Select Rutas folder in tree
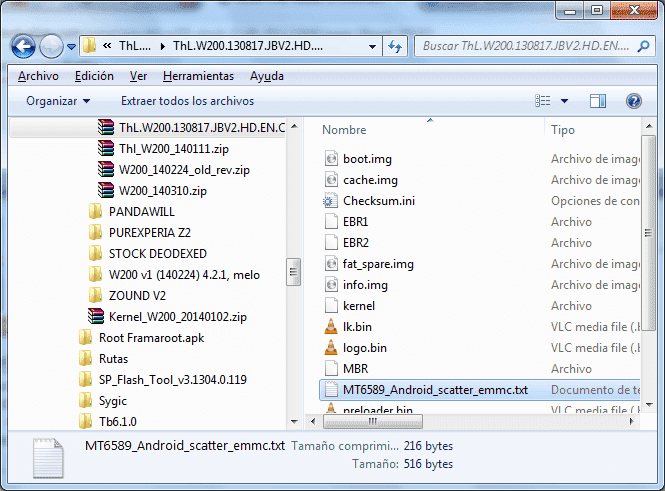Screen dimensions: 665x491 [103, 359]
